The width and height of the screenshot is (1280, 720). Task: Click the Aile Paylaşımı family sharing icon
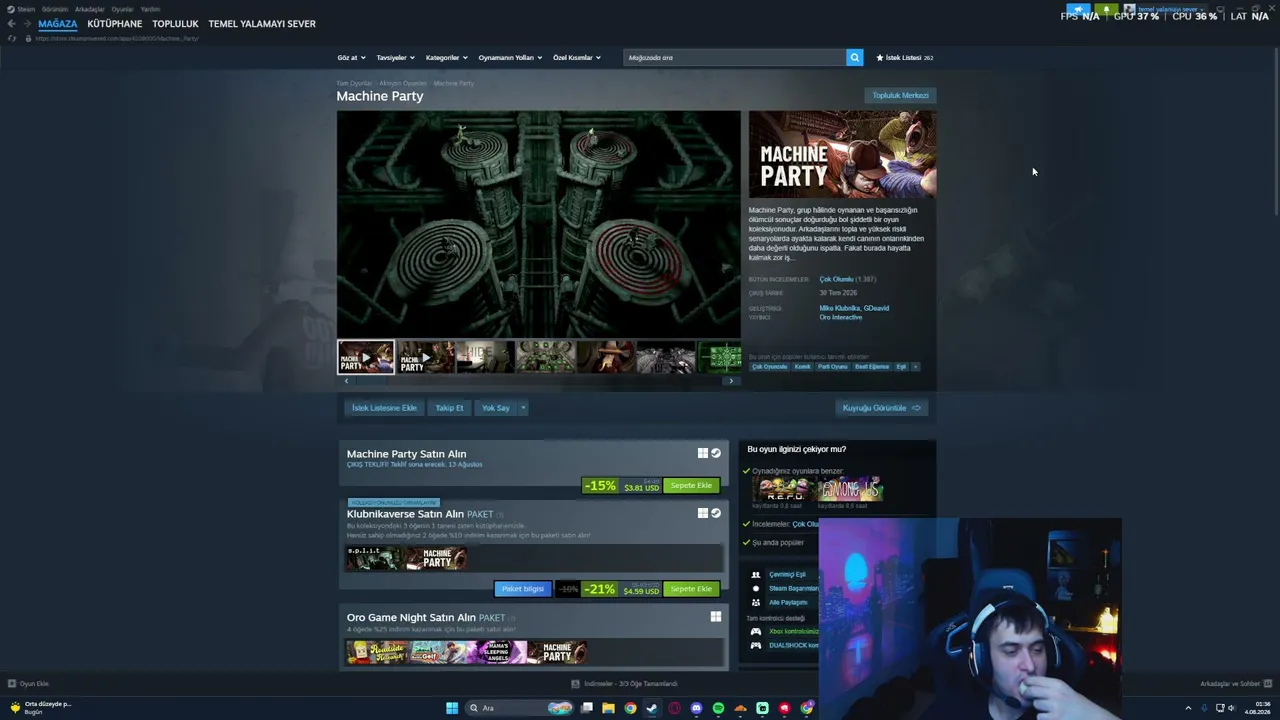756,602
